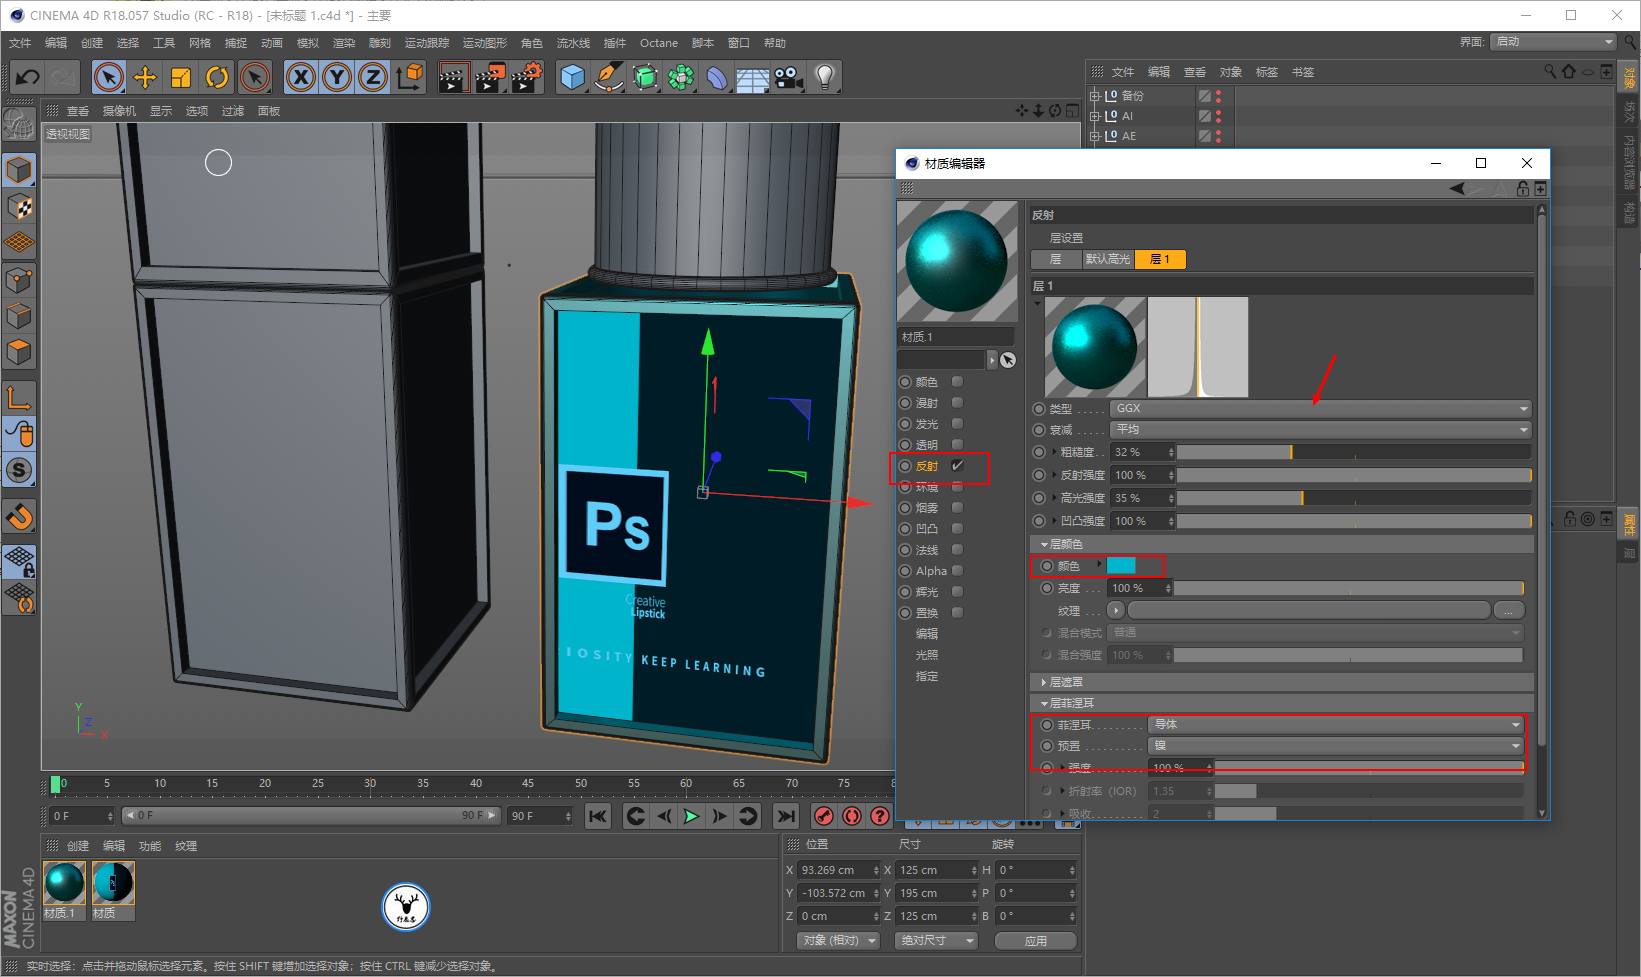Open the 对象 (相对) dropdown
Screen dimensions: 1641x977
click(838, 940)
